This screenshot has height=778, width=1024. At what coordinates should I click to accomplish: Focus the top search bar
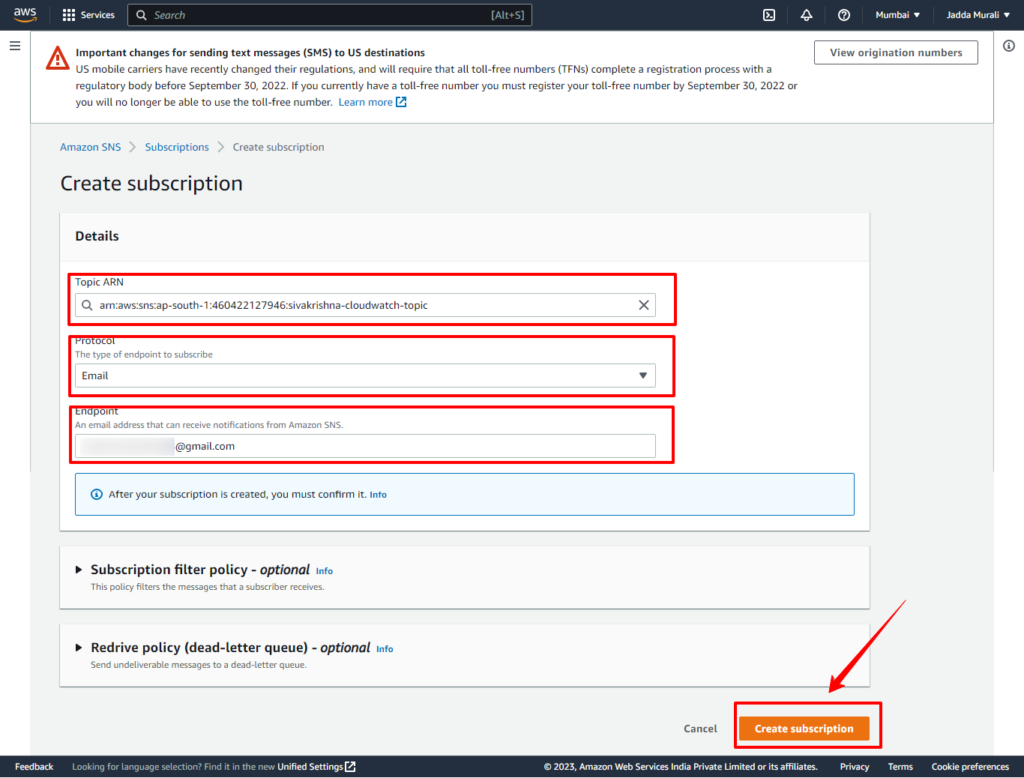point(329,15)
